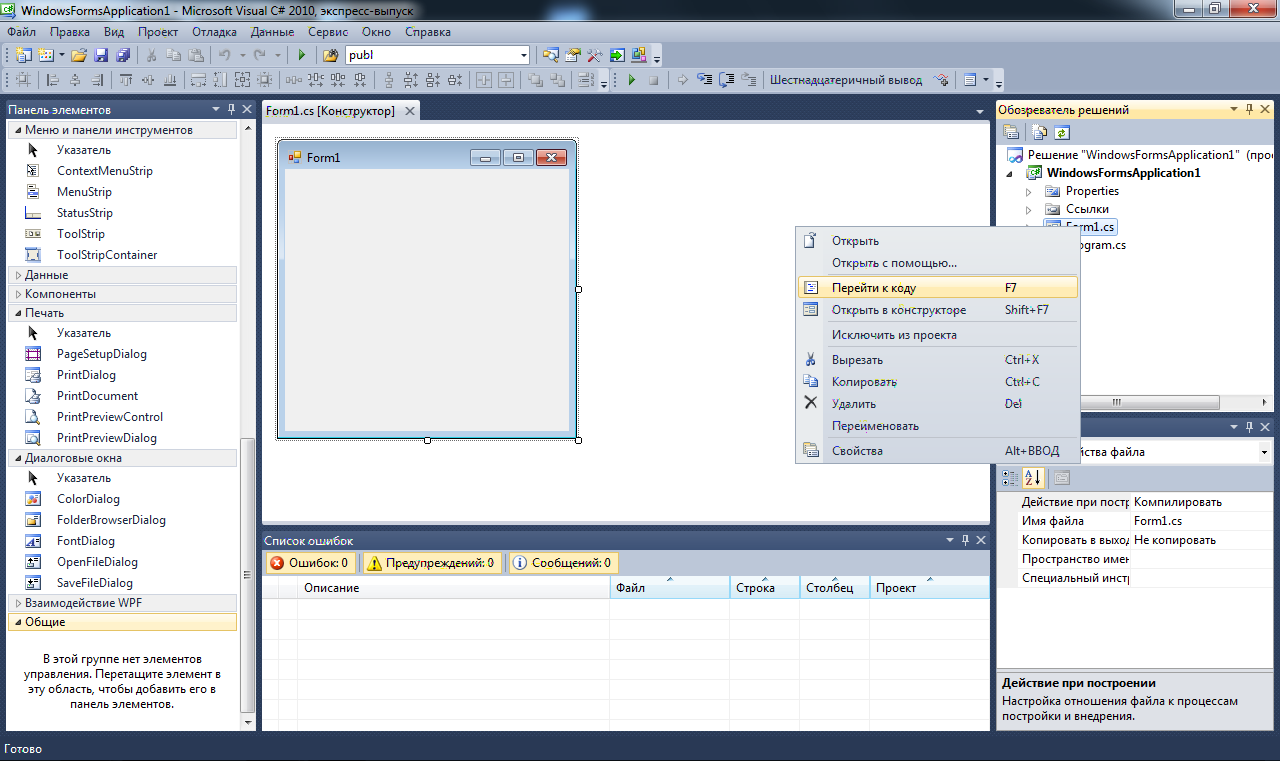Expand the Данные toolbox group
This screenshot has width=1281, height=761.
point(123,275)
